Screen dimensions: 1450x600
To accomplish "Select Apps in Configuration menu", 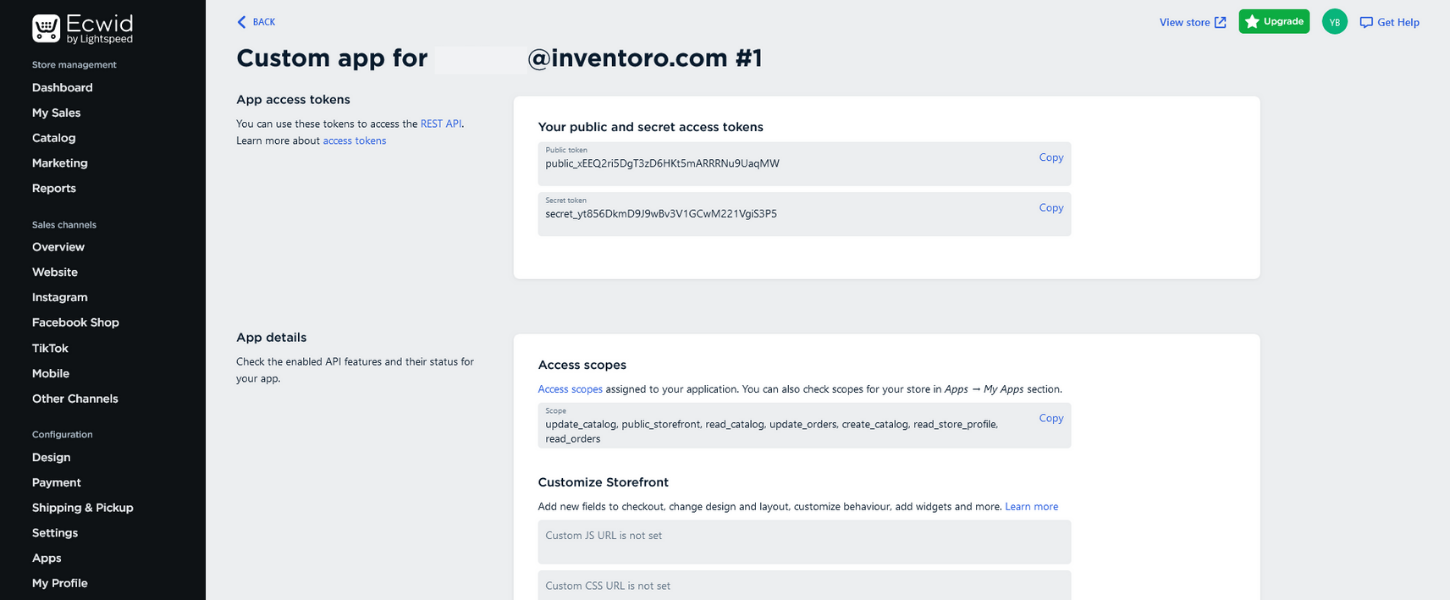I will (47, 558).
